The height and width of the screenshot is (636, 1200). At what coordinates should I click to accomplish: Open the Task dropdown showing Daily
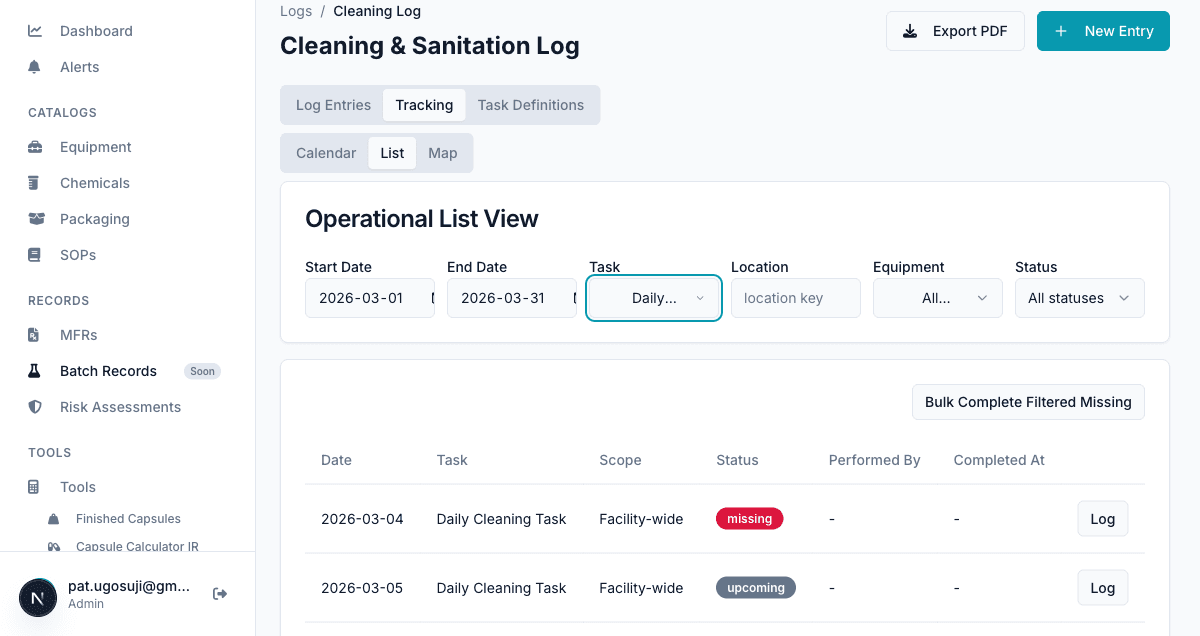[654, 298]
